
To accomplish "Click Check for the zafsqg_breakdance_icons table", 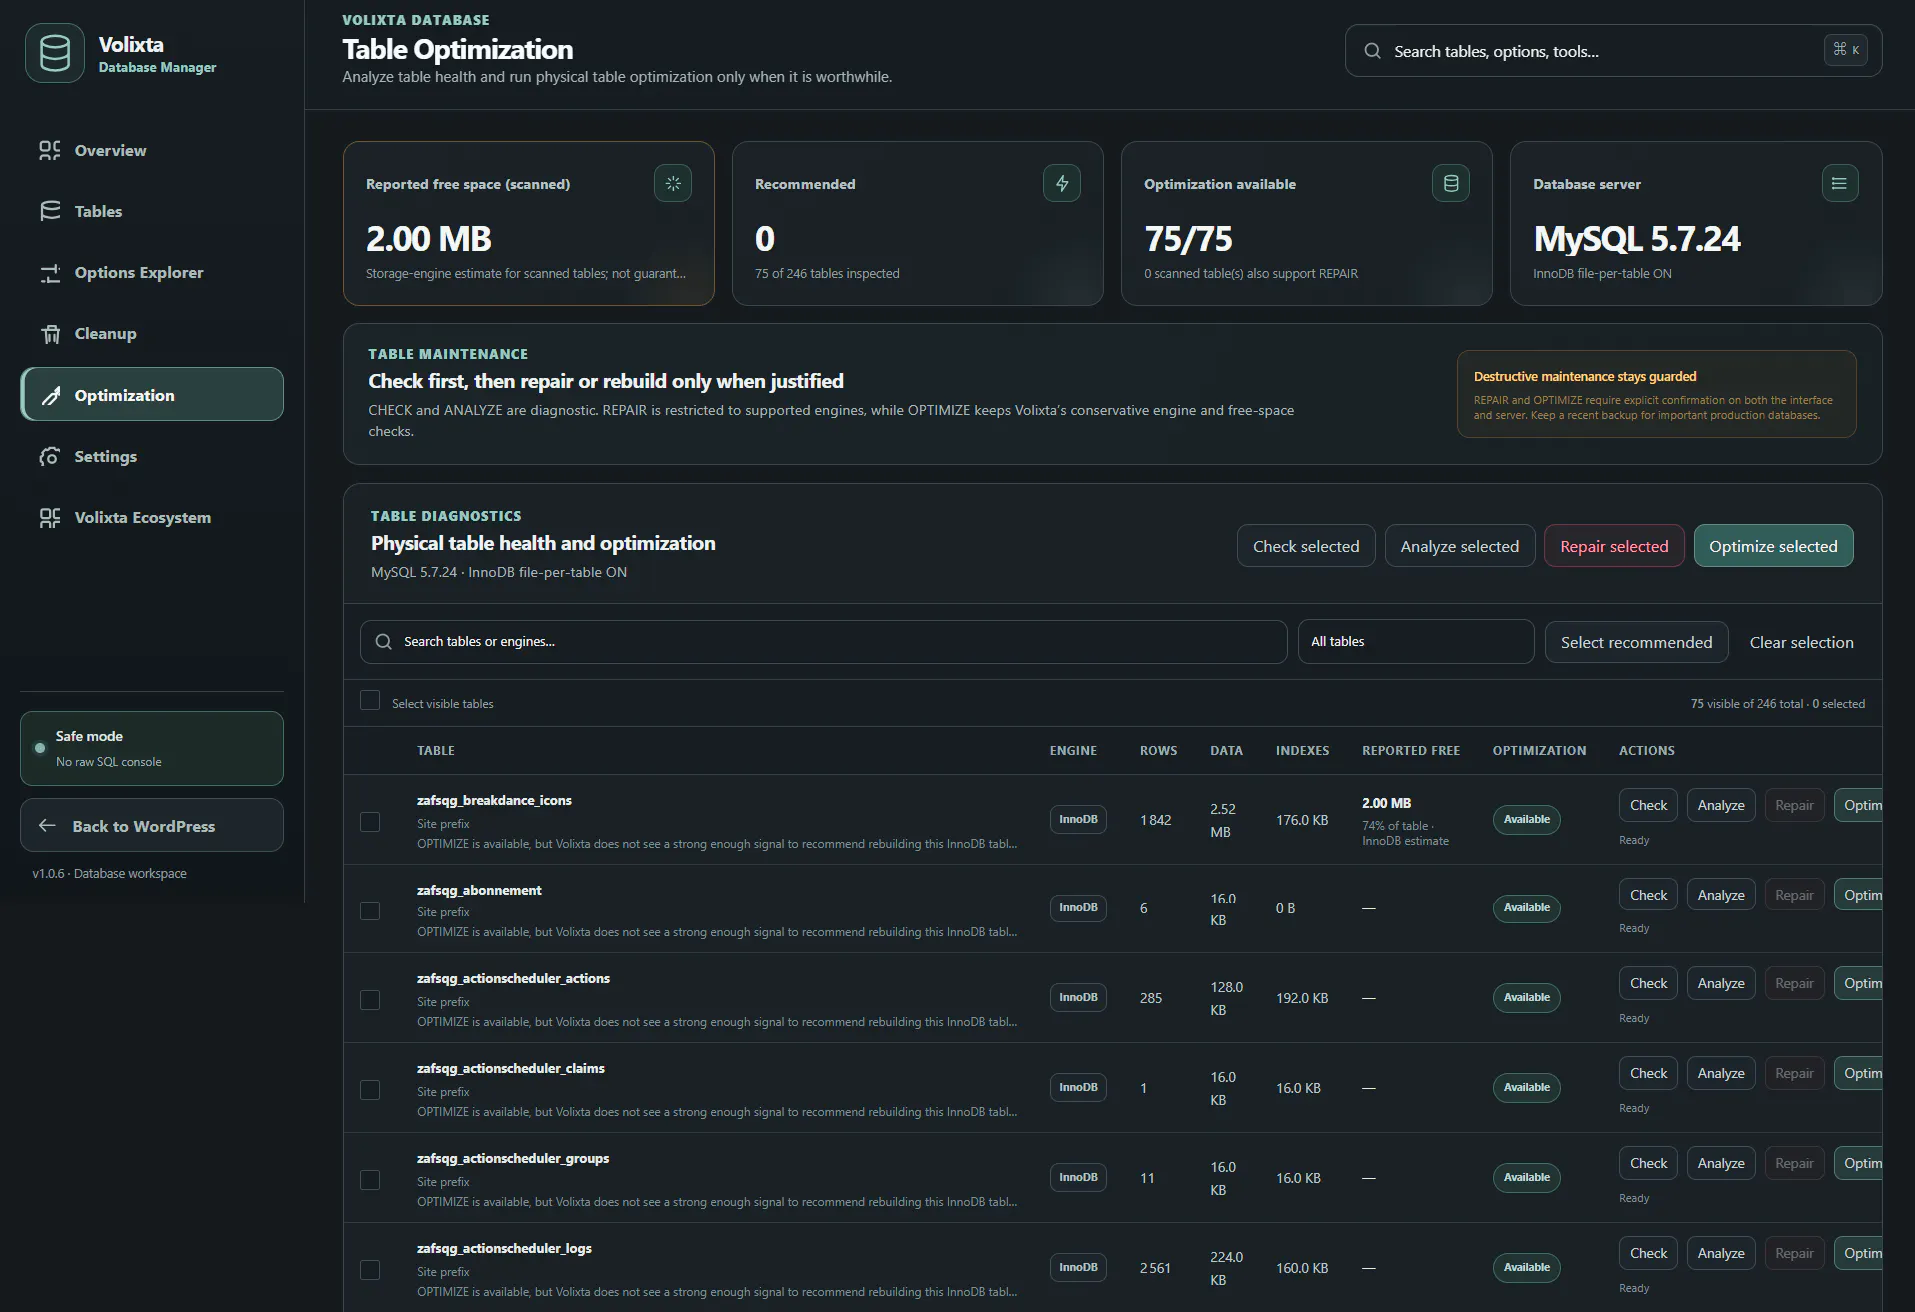I will coord(1648,805).
